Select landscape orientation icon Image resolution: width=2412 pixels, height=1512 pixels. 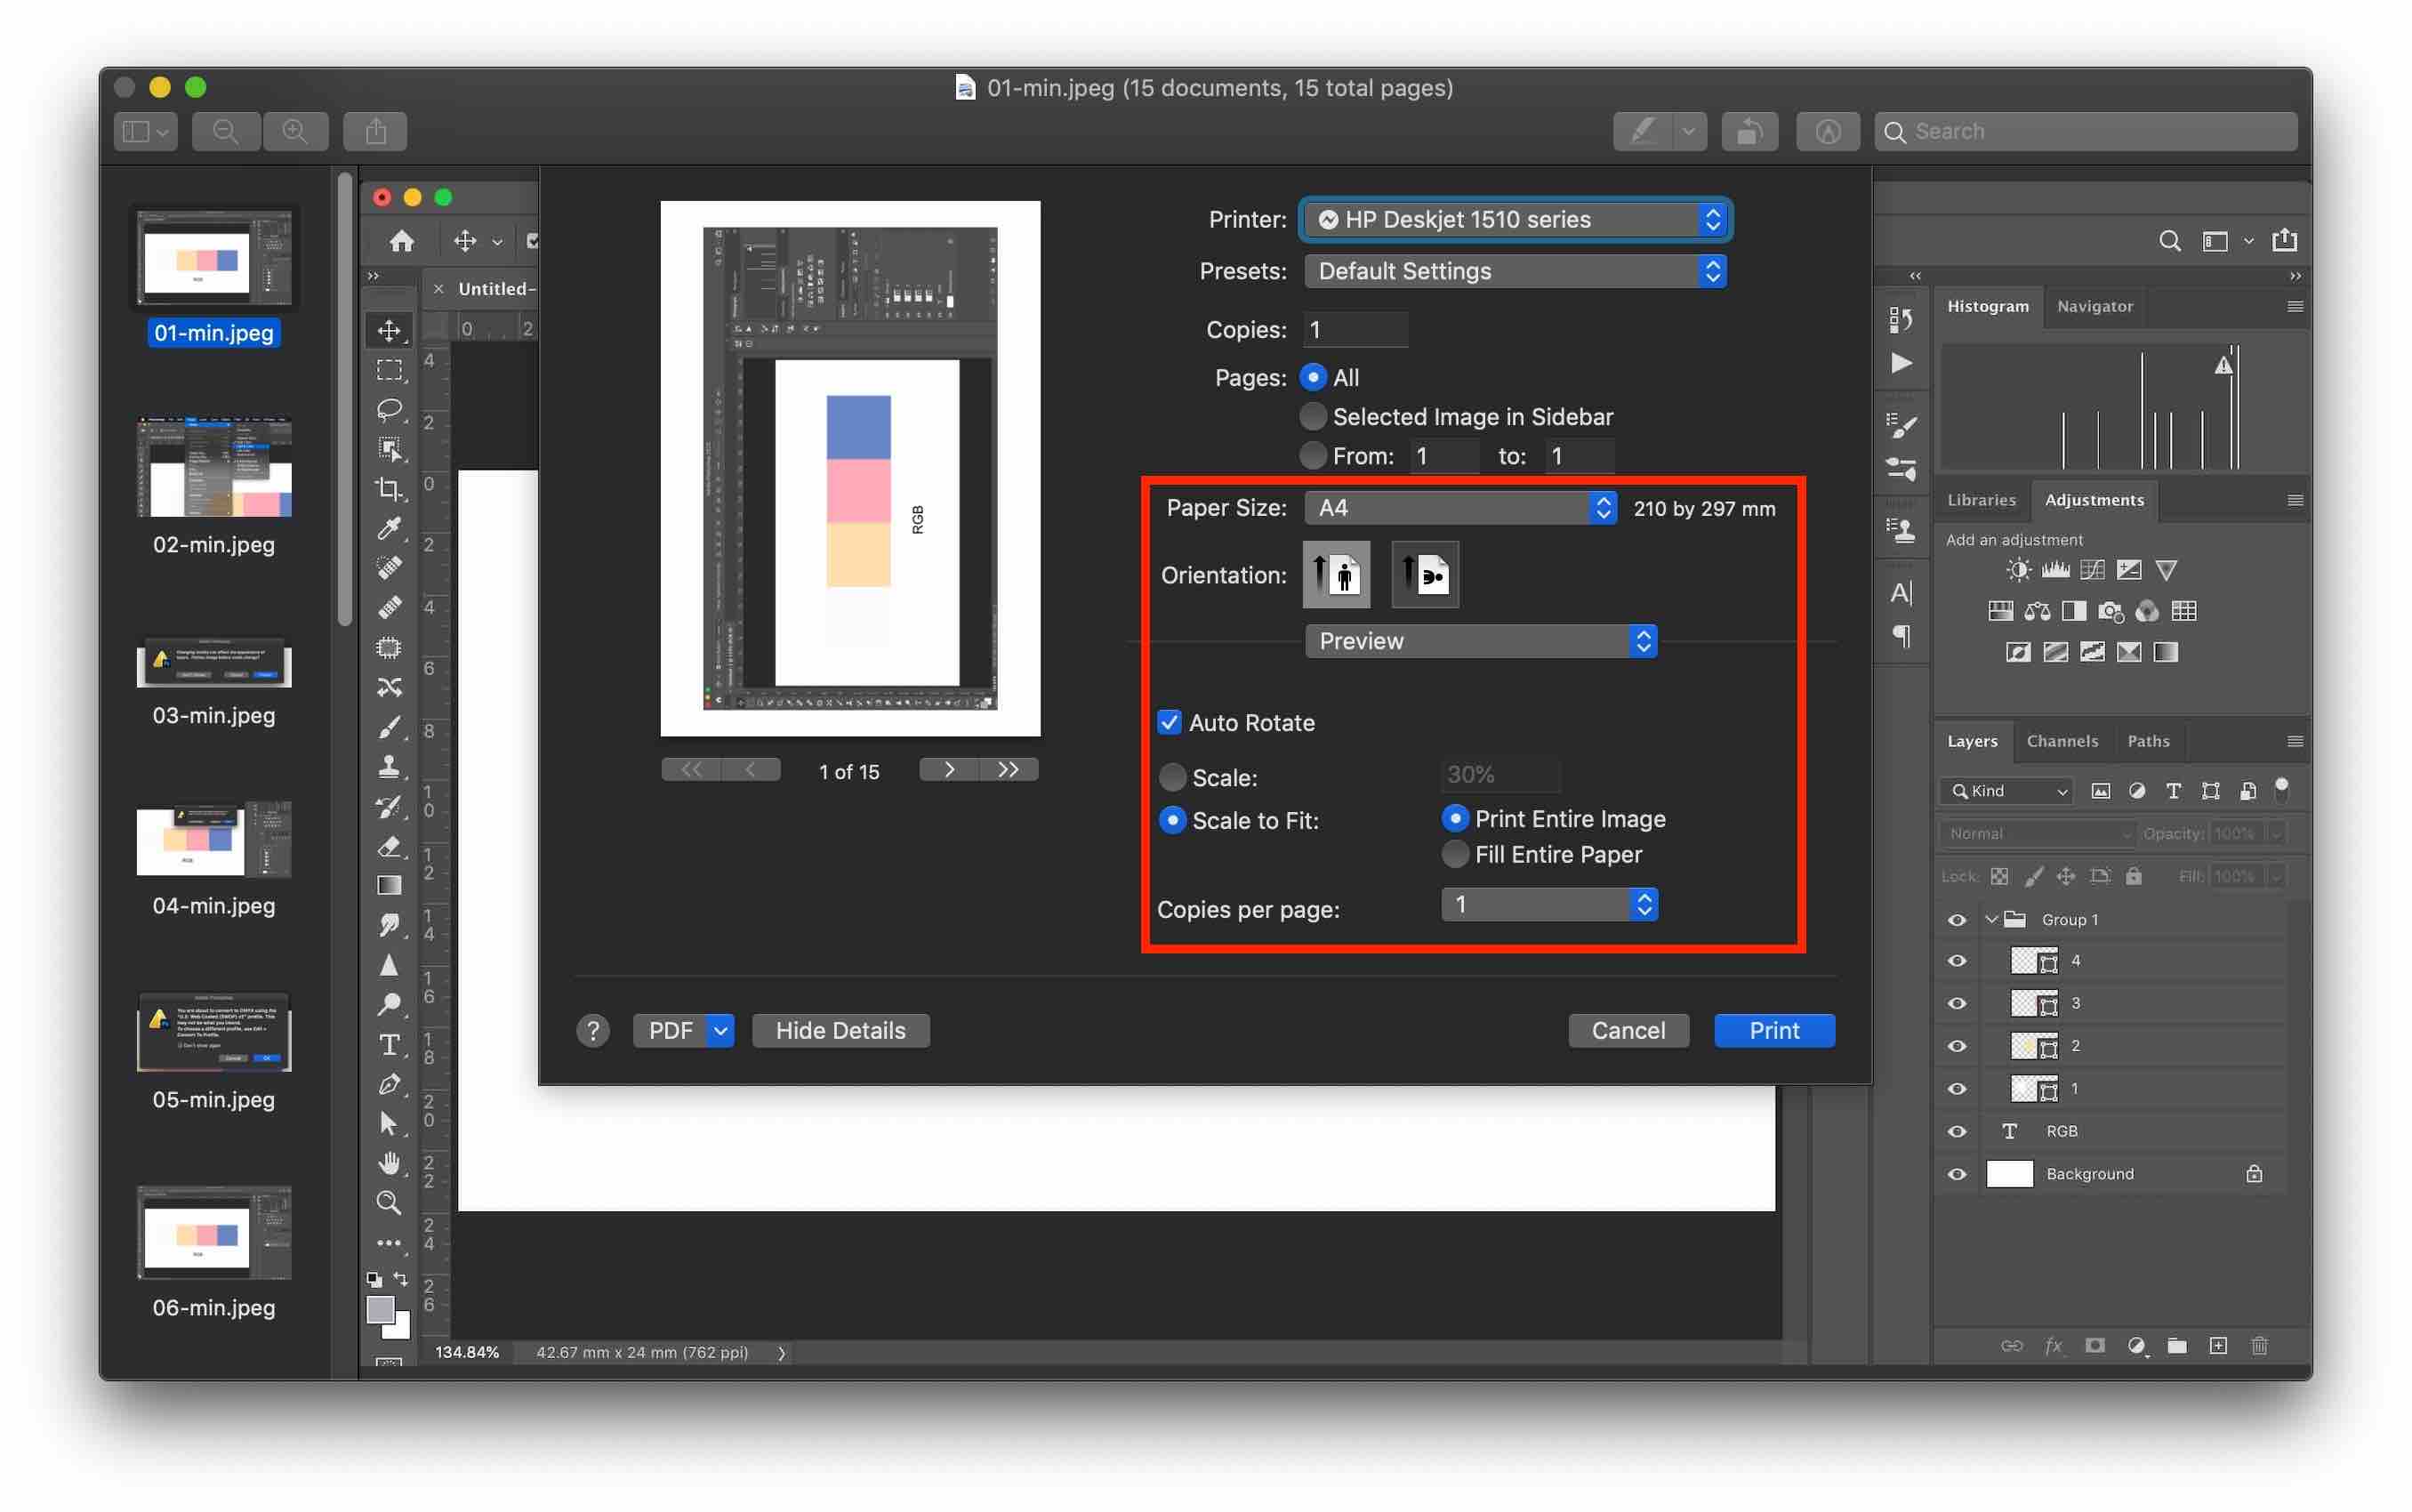point(1424,575)
